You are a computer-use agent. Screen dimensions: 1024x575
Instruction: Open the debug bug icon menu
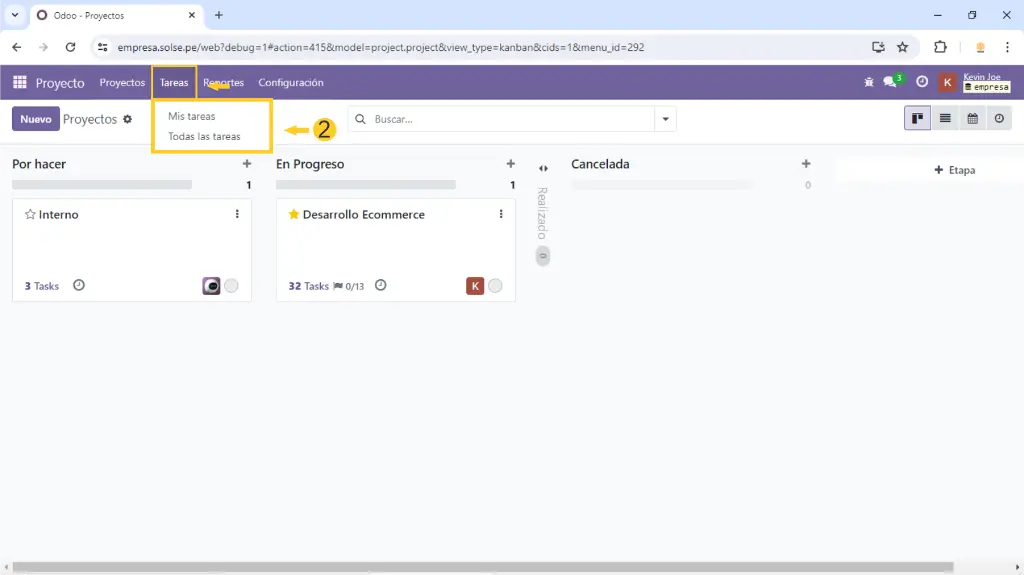[868, 83]
